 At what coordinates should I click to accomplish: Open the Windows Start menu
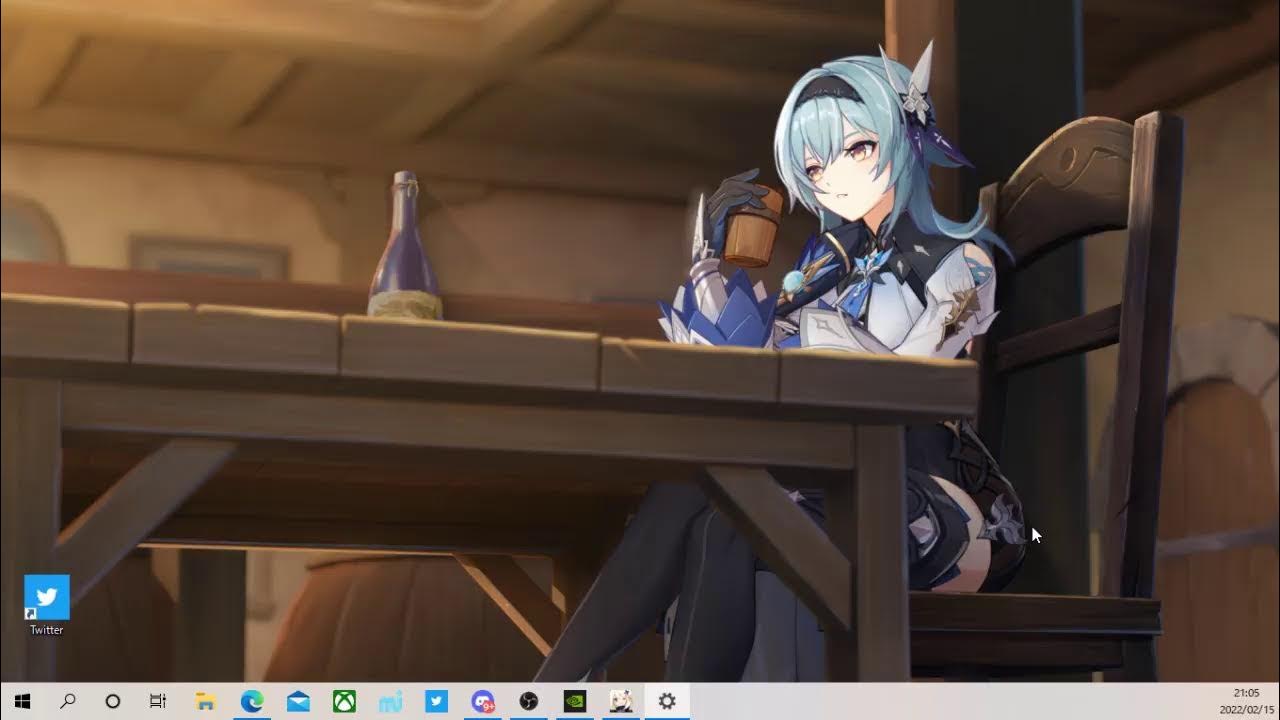click(22, 702)
